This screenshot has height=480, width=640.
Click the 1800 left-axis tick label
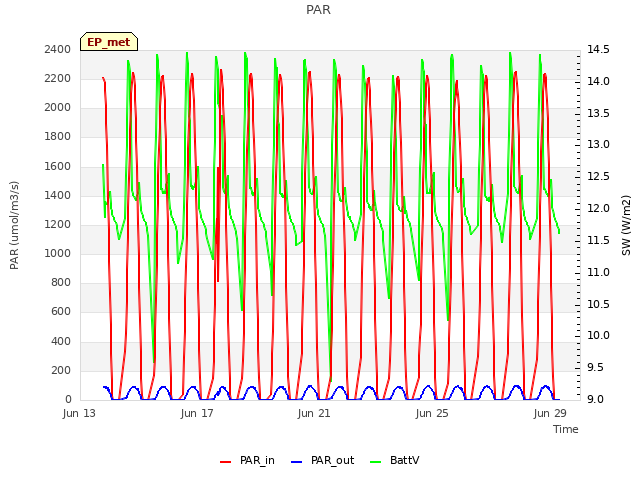coord(58,137)
